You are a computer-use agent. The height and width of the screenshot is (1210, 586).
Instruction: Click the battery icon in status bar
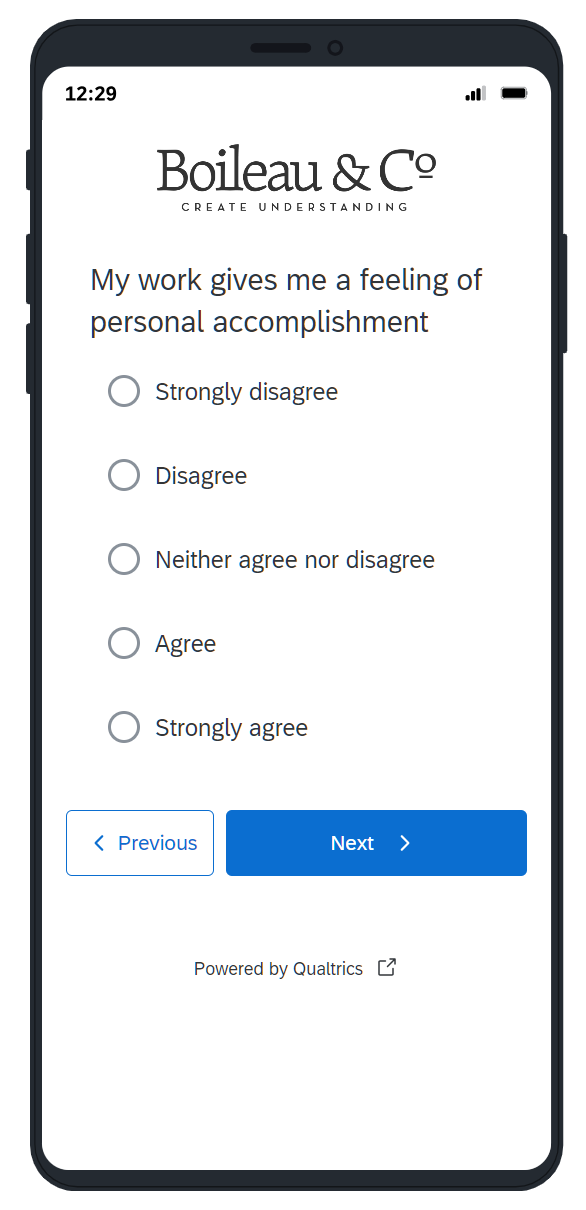tap(514, 93)
